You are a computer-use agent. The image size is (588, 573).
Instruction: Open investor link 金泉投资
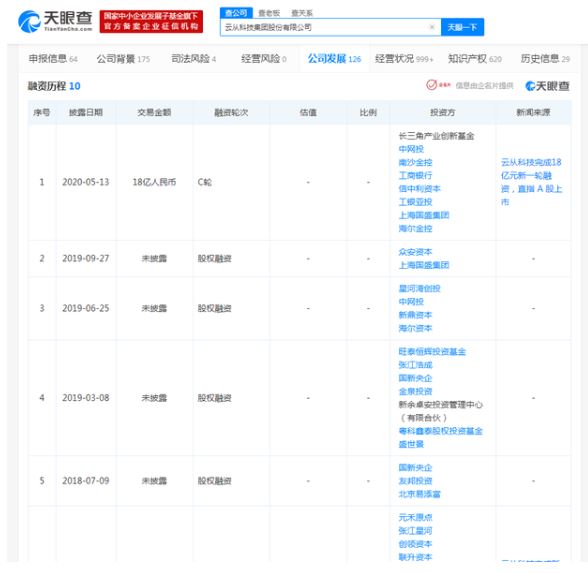coord(415,391)
